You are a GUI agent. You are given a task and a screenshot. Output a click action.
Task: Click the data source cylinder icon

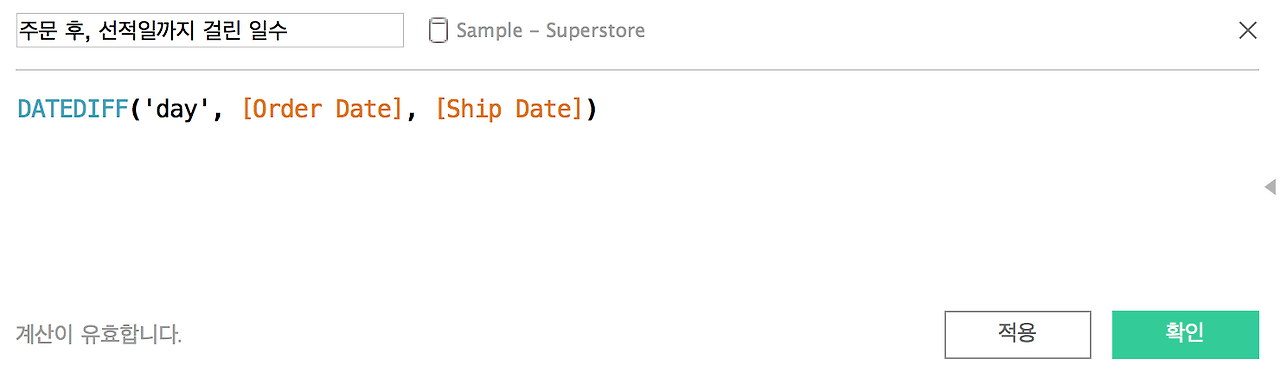click(437, 31)
